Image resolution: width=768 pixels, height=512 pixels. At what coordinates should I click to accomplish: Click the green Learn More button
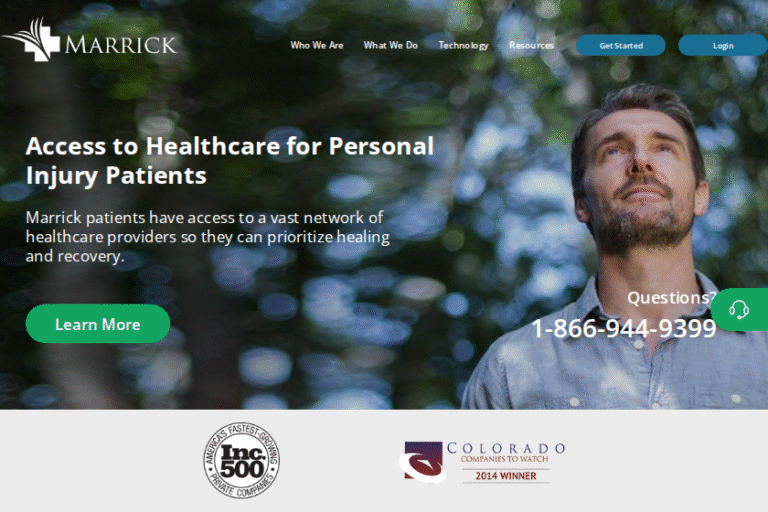coord(98,324)
